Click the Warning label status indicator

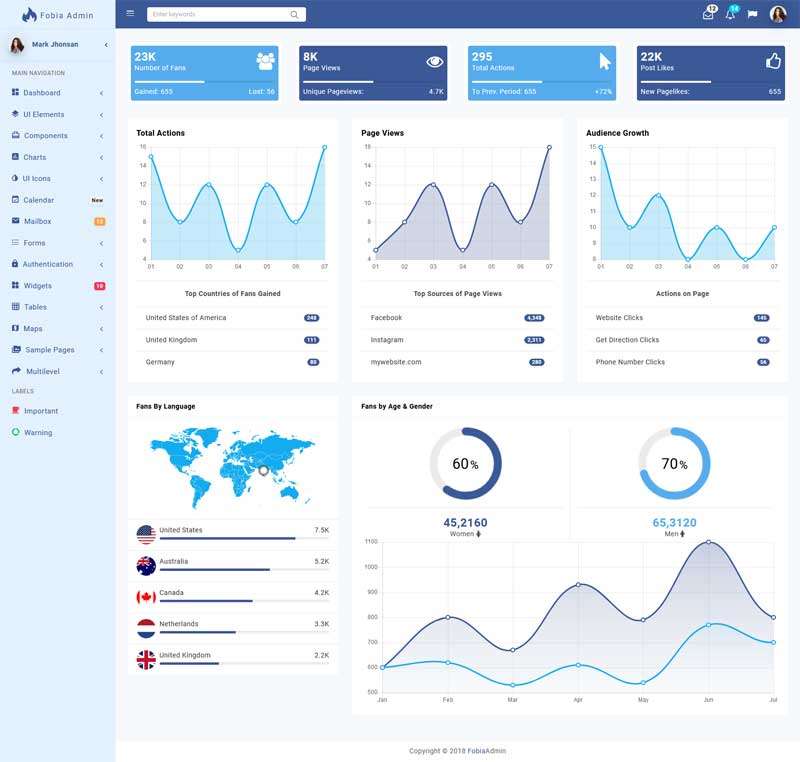15,432
